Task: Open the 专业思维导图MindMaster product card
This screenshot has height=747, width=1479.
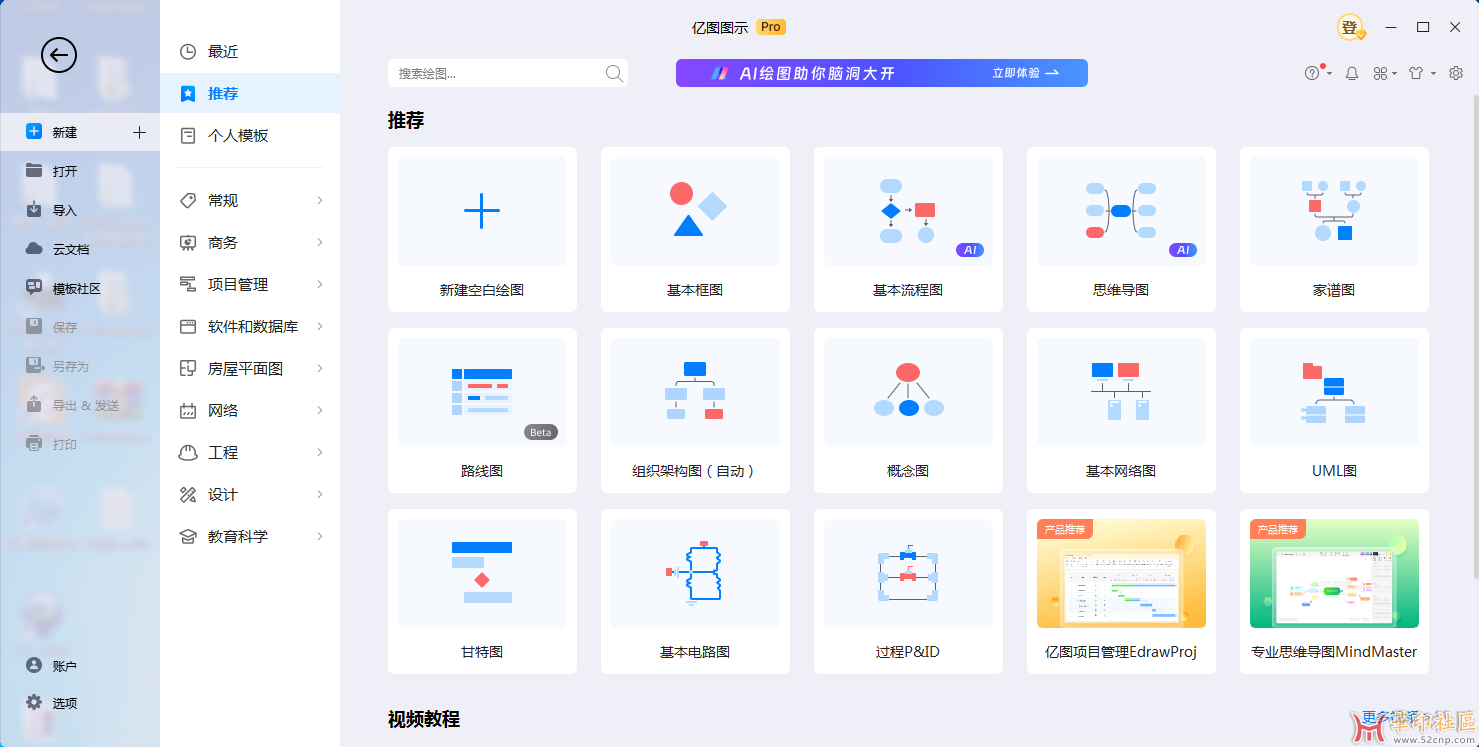Action: point(1334,592)
